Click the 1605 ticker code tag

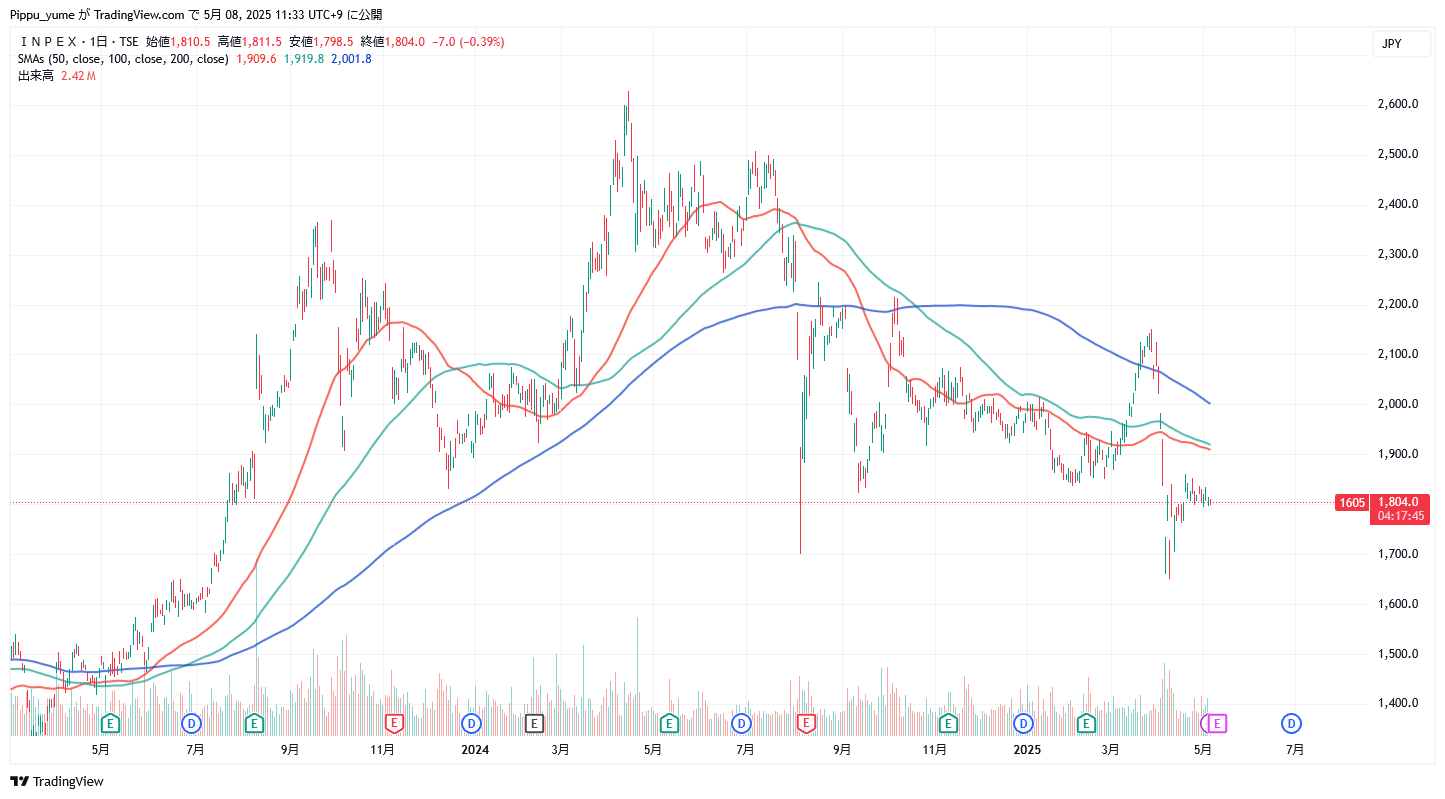pyautogui.click(x=1353, y=502)
